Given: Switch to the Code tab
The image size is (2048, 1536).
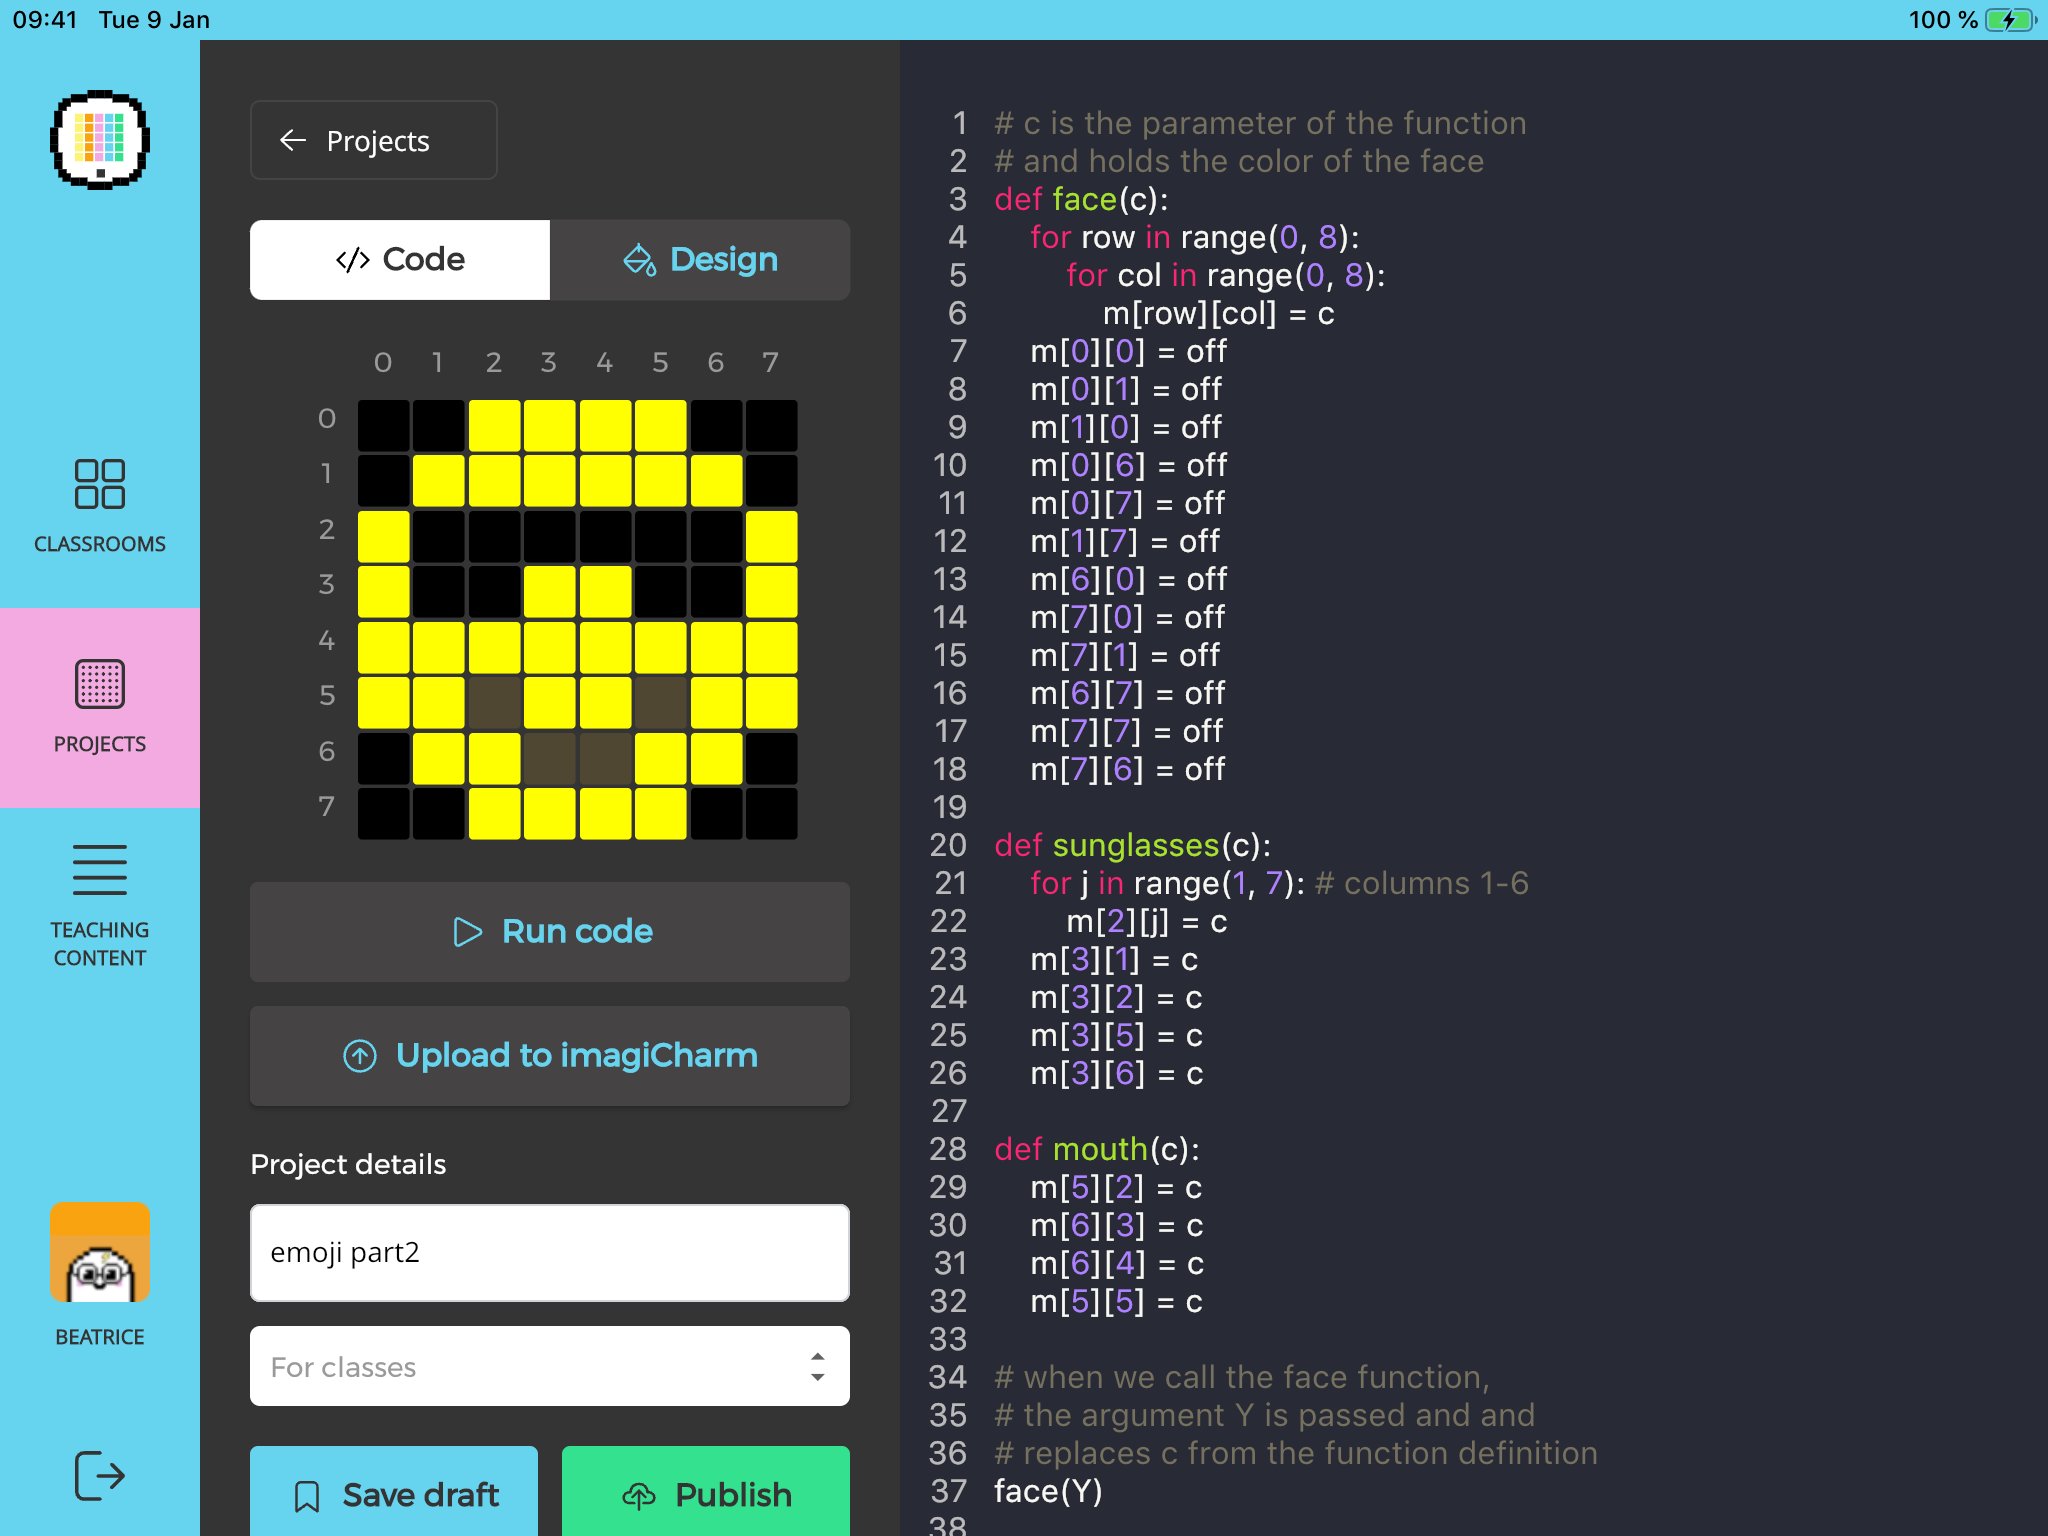Looking at the screenshot, I should click(x=400, y=260).
